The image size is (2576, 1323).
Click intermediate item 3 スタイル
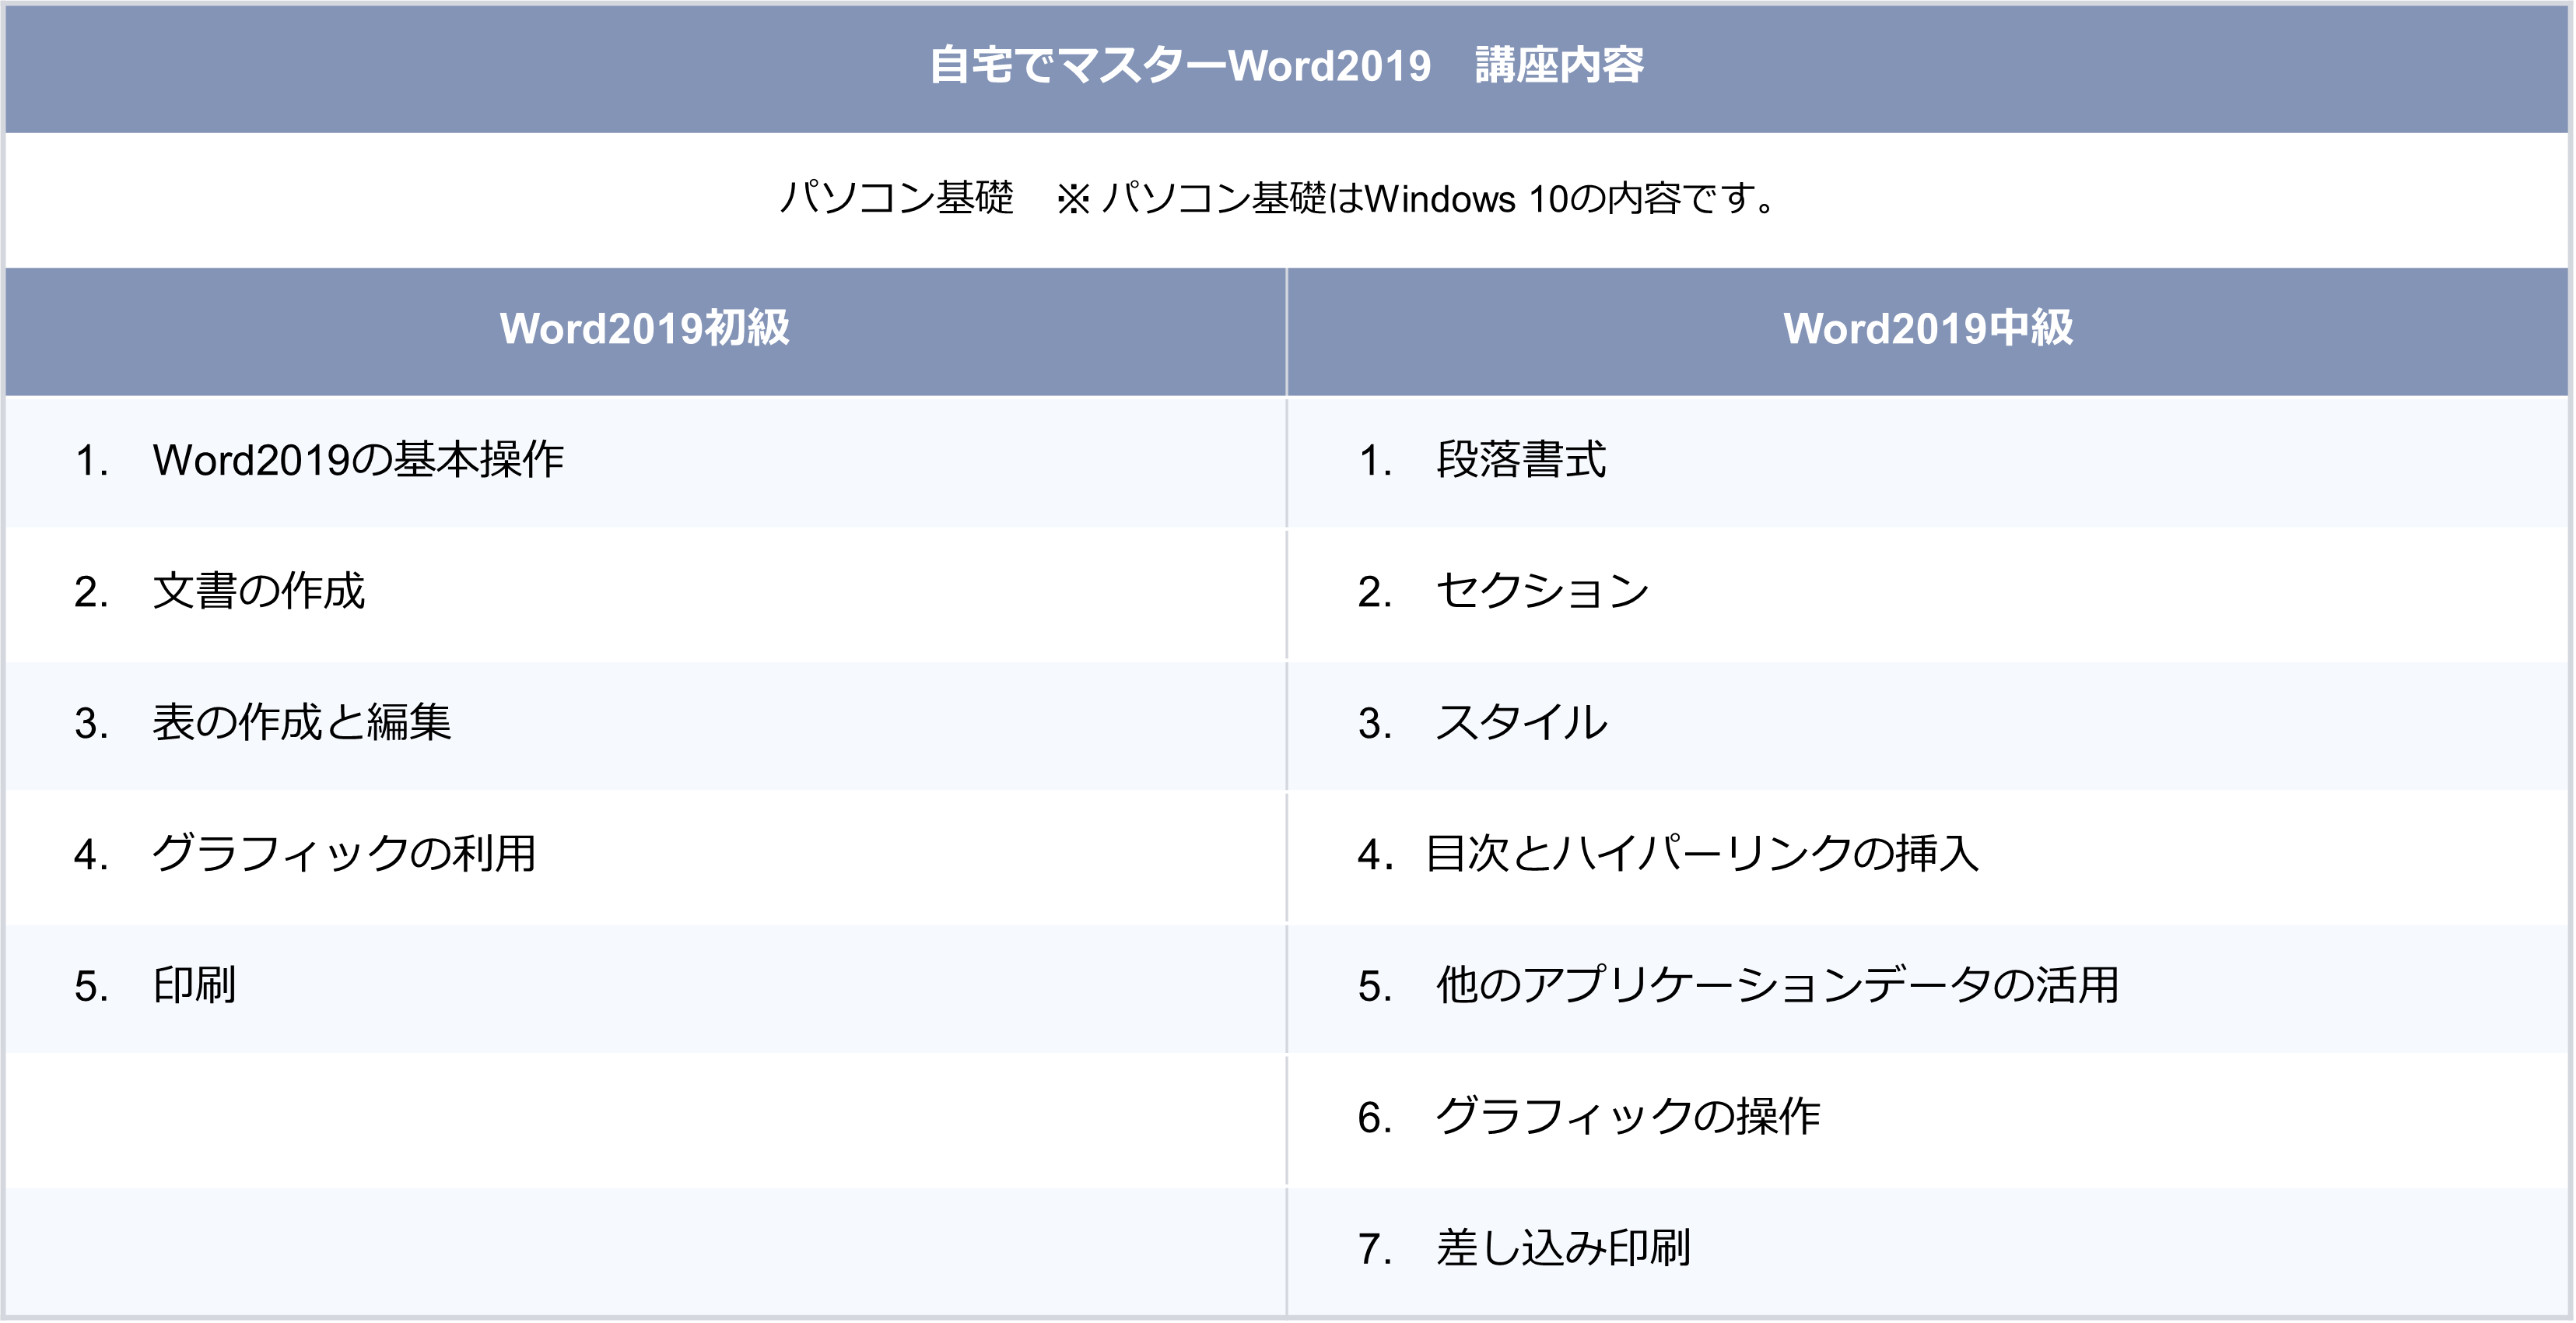tap(1520, 722)
